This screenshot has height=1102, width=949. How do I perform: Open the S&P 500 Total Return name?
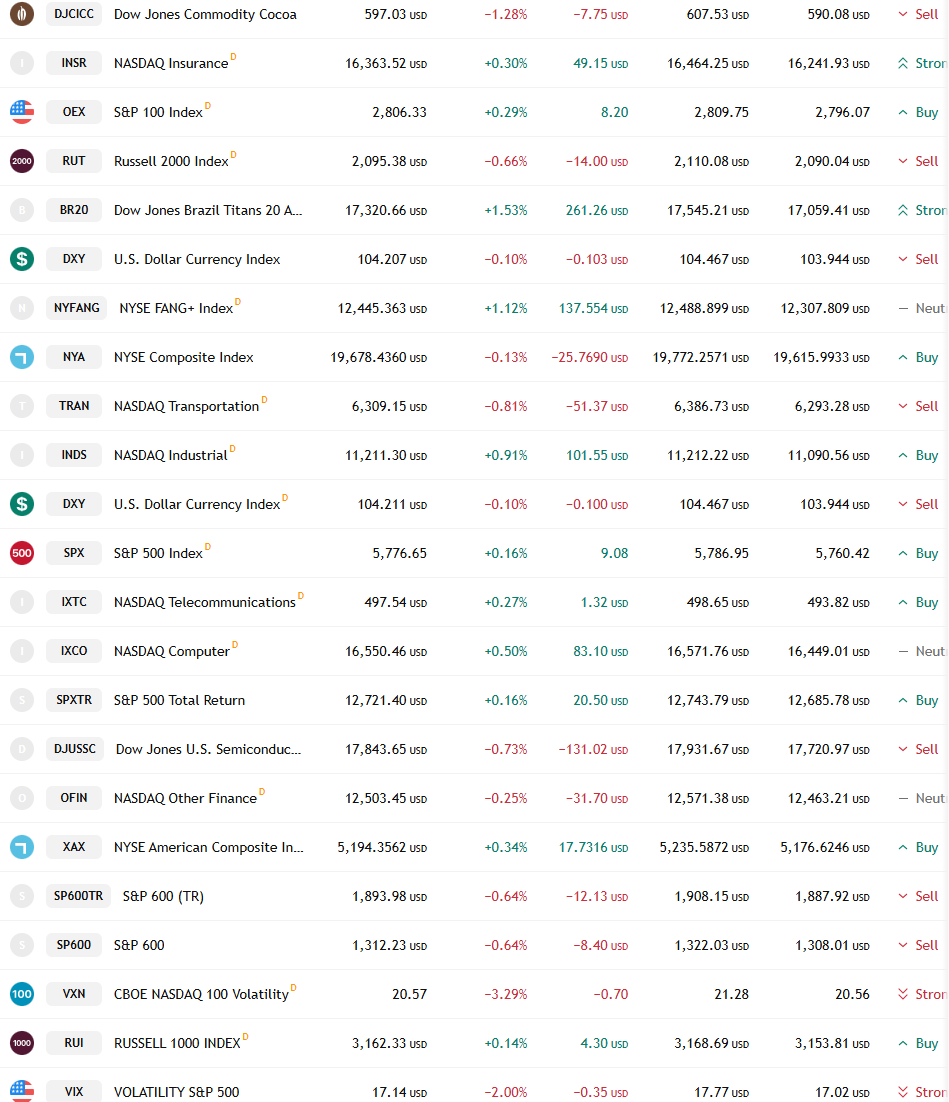click(179, 700)
